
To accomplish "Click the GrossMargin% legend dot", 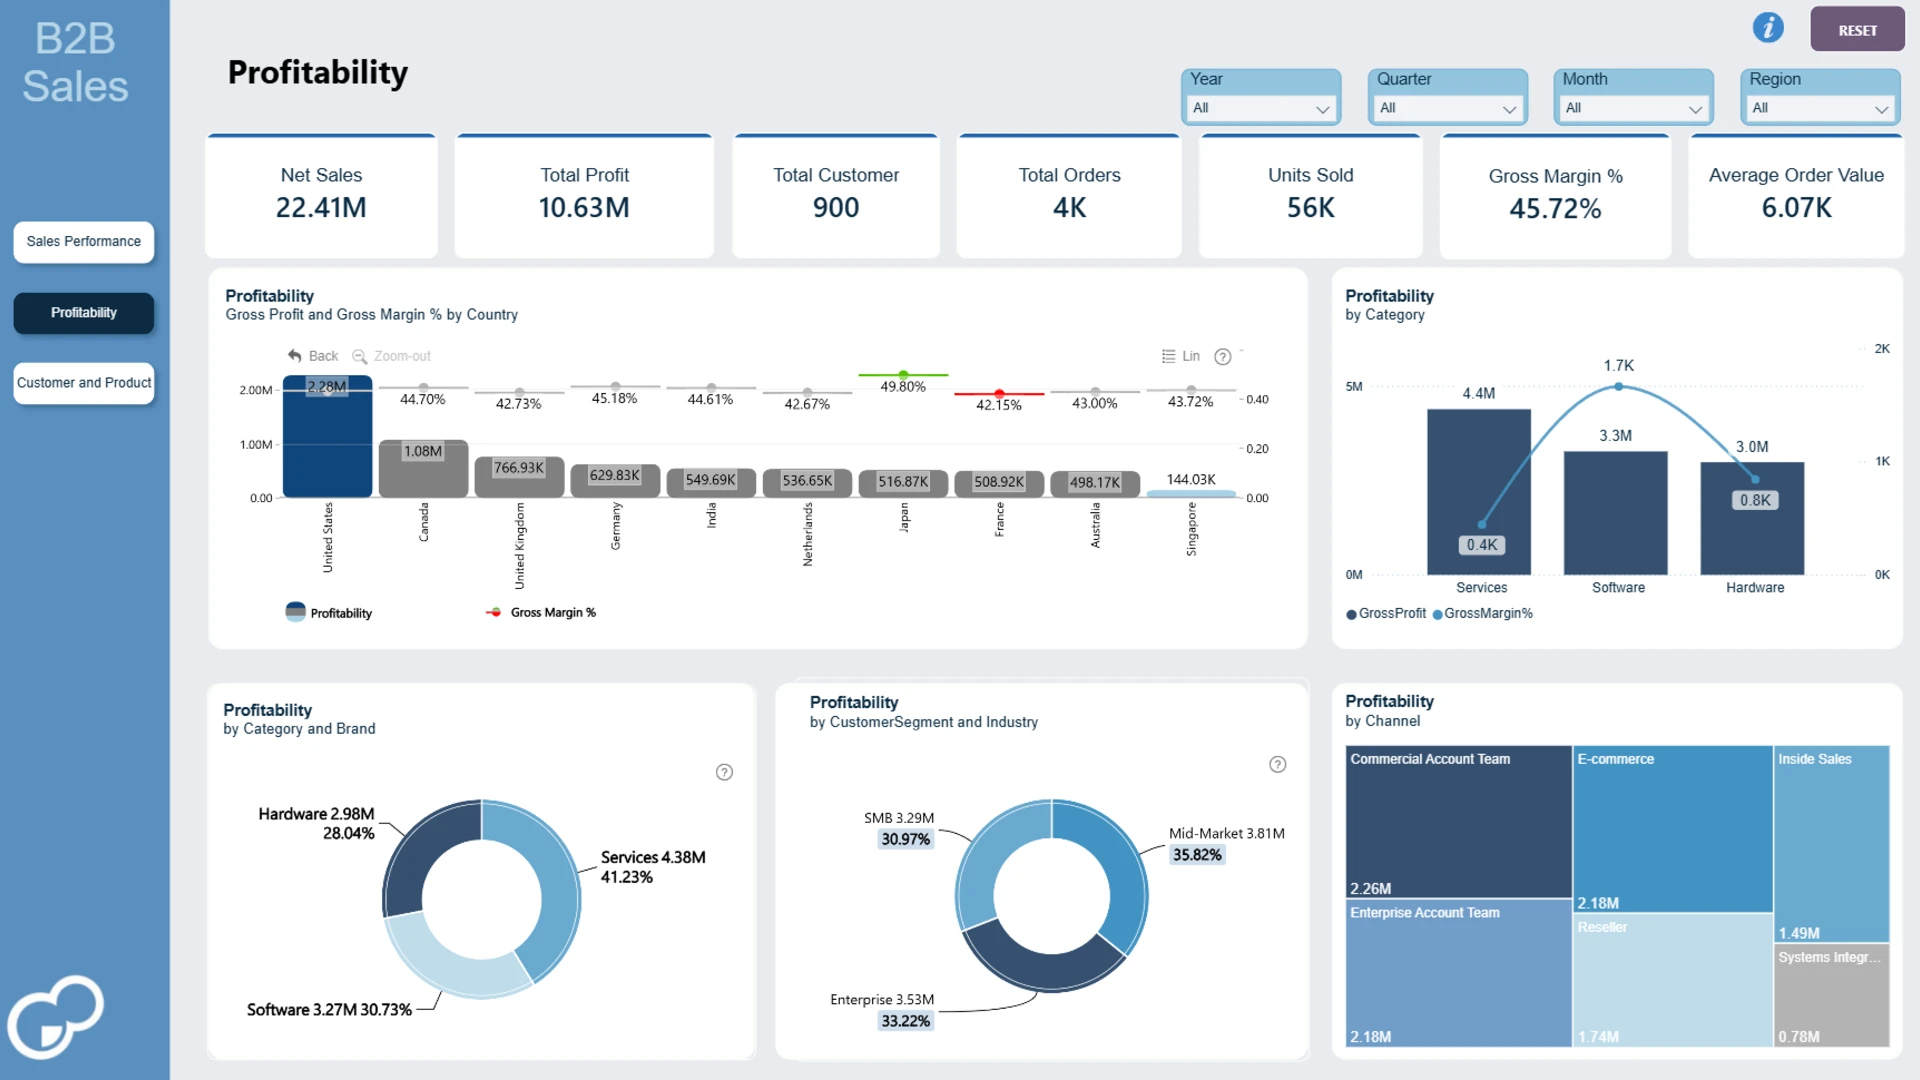I will (1437, 614).
